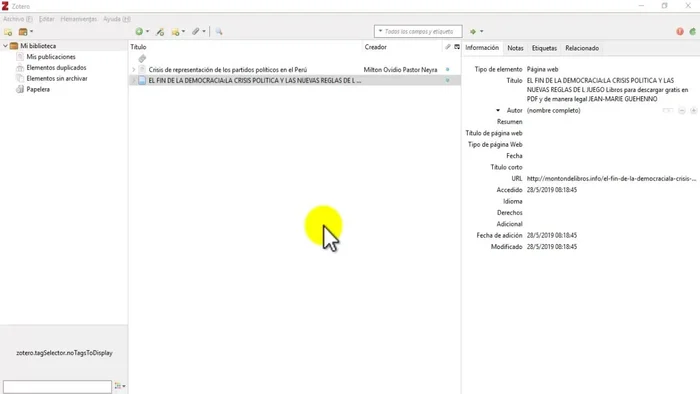Open the tag selector actions menu icon
The image size is (700, 394).
[x=120, y=386]
